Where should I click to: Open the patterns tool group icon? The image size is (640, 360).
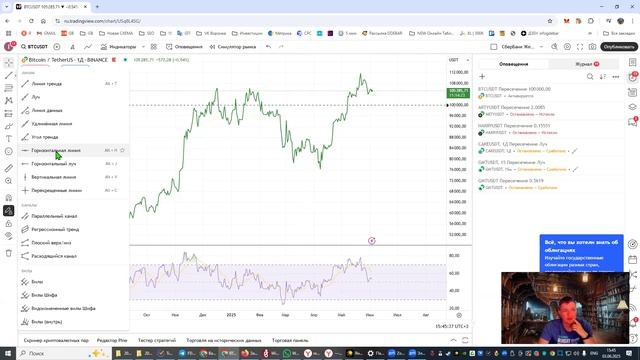9,101
